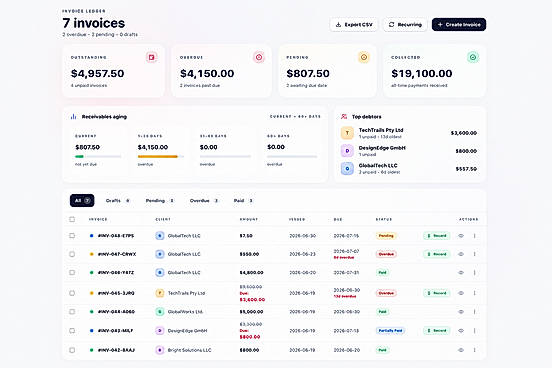Click DesignEdge GmbH avatar in Top debtors

(x=347, y=151)
